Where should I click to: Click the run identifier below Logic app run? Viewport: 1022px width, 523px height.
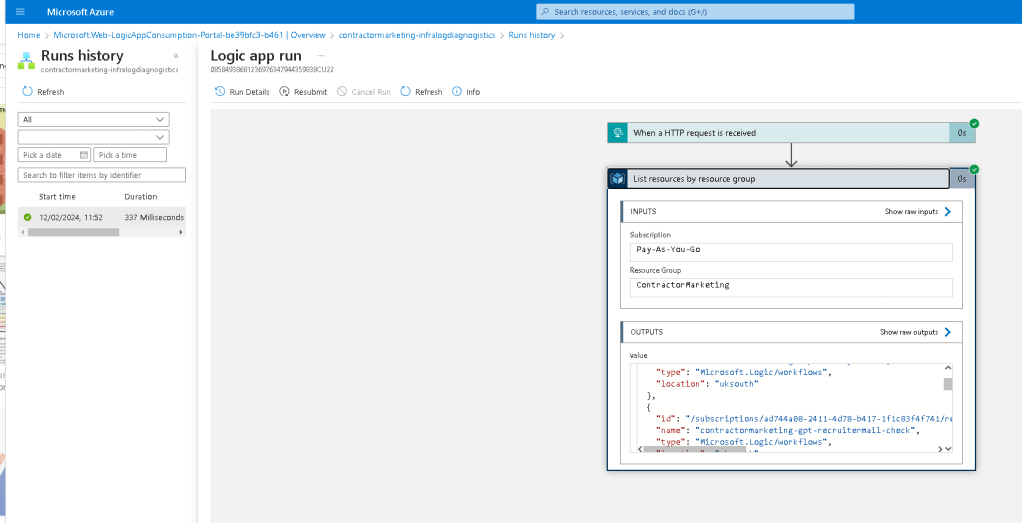pos(272,69)
